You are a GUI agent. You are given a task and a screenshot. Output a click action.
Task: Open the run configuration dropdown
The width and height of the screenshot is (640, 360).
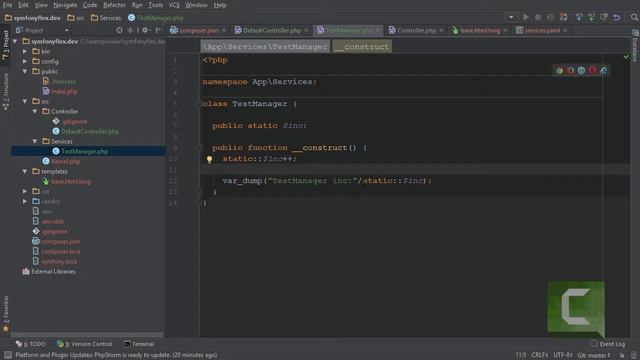(x=511, y=18)
